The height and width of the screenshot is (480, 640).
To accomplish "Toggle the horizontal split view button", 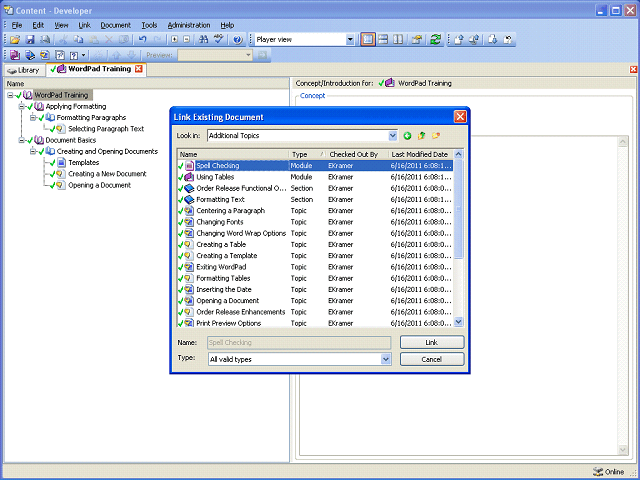I will [383, 40].
